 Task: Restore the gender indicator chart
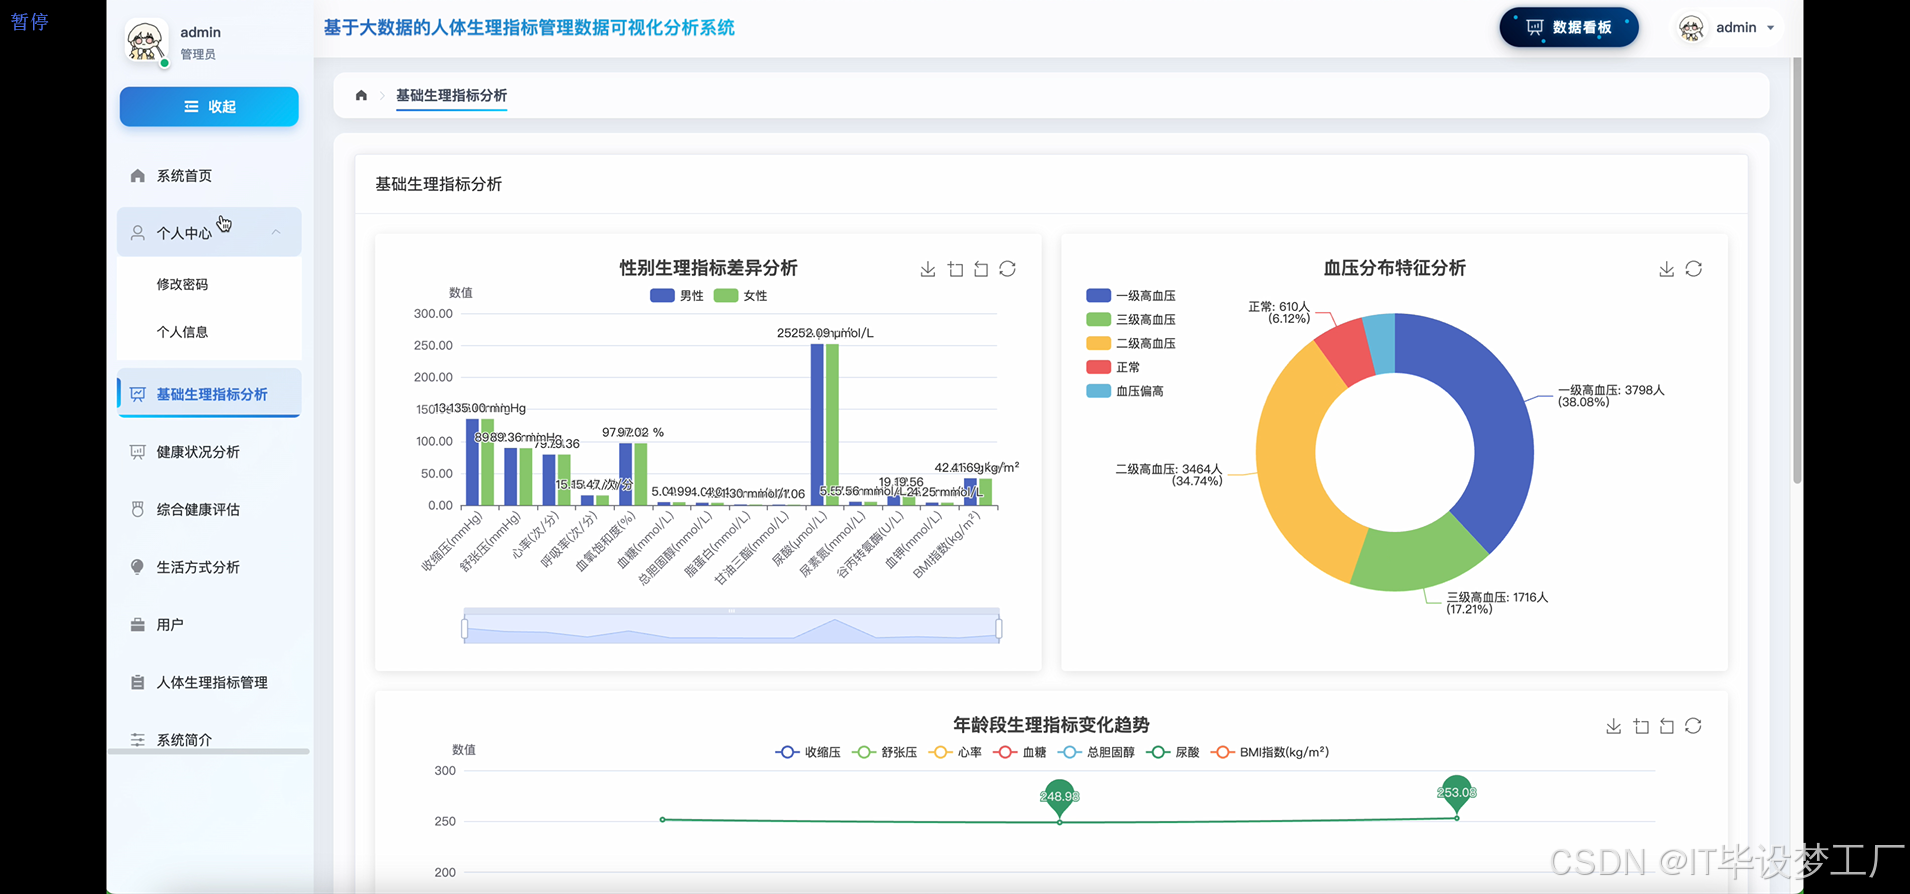click(1007, 269)
